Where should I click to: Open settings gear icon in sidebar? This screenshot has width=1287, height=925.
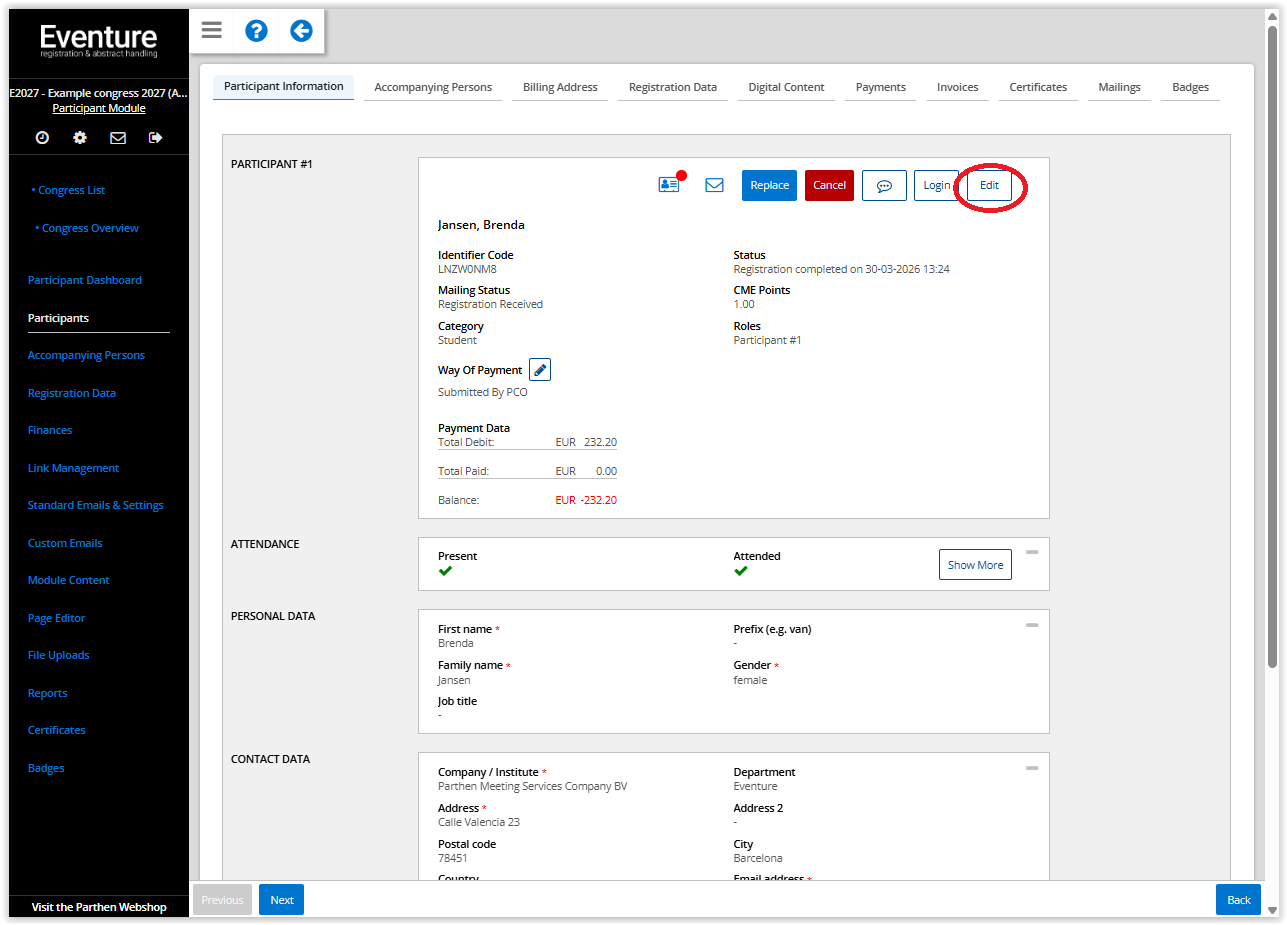80,138
